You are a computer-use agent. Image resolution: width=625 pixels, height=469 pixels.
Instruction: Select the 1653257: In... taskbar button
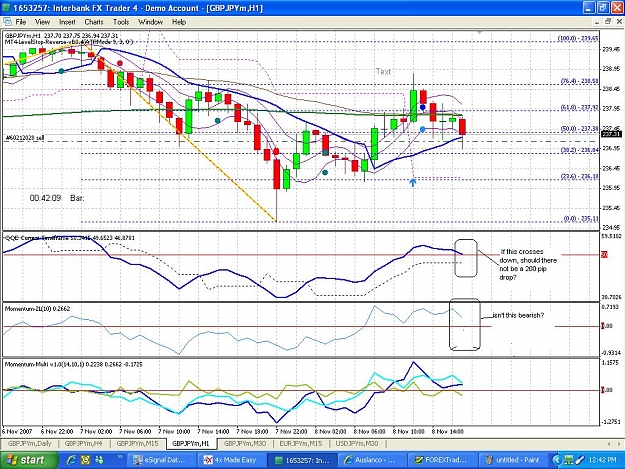point(303,460)
